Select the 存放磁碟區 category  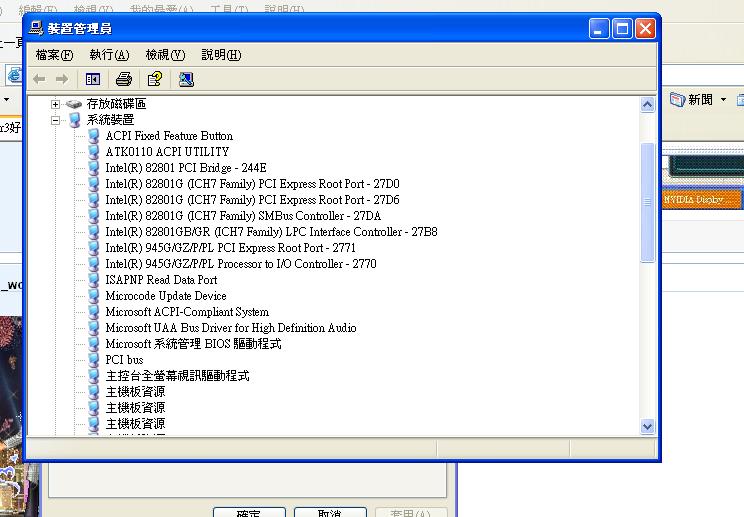coord(116,104)
